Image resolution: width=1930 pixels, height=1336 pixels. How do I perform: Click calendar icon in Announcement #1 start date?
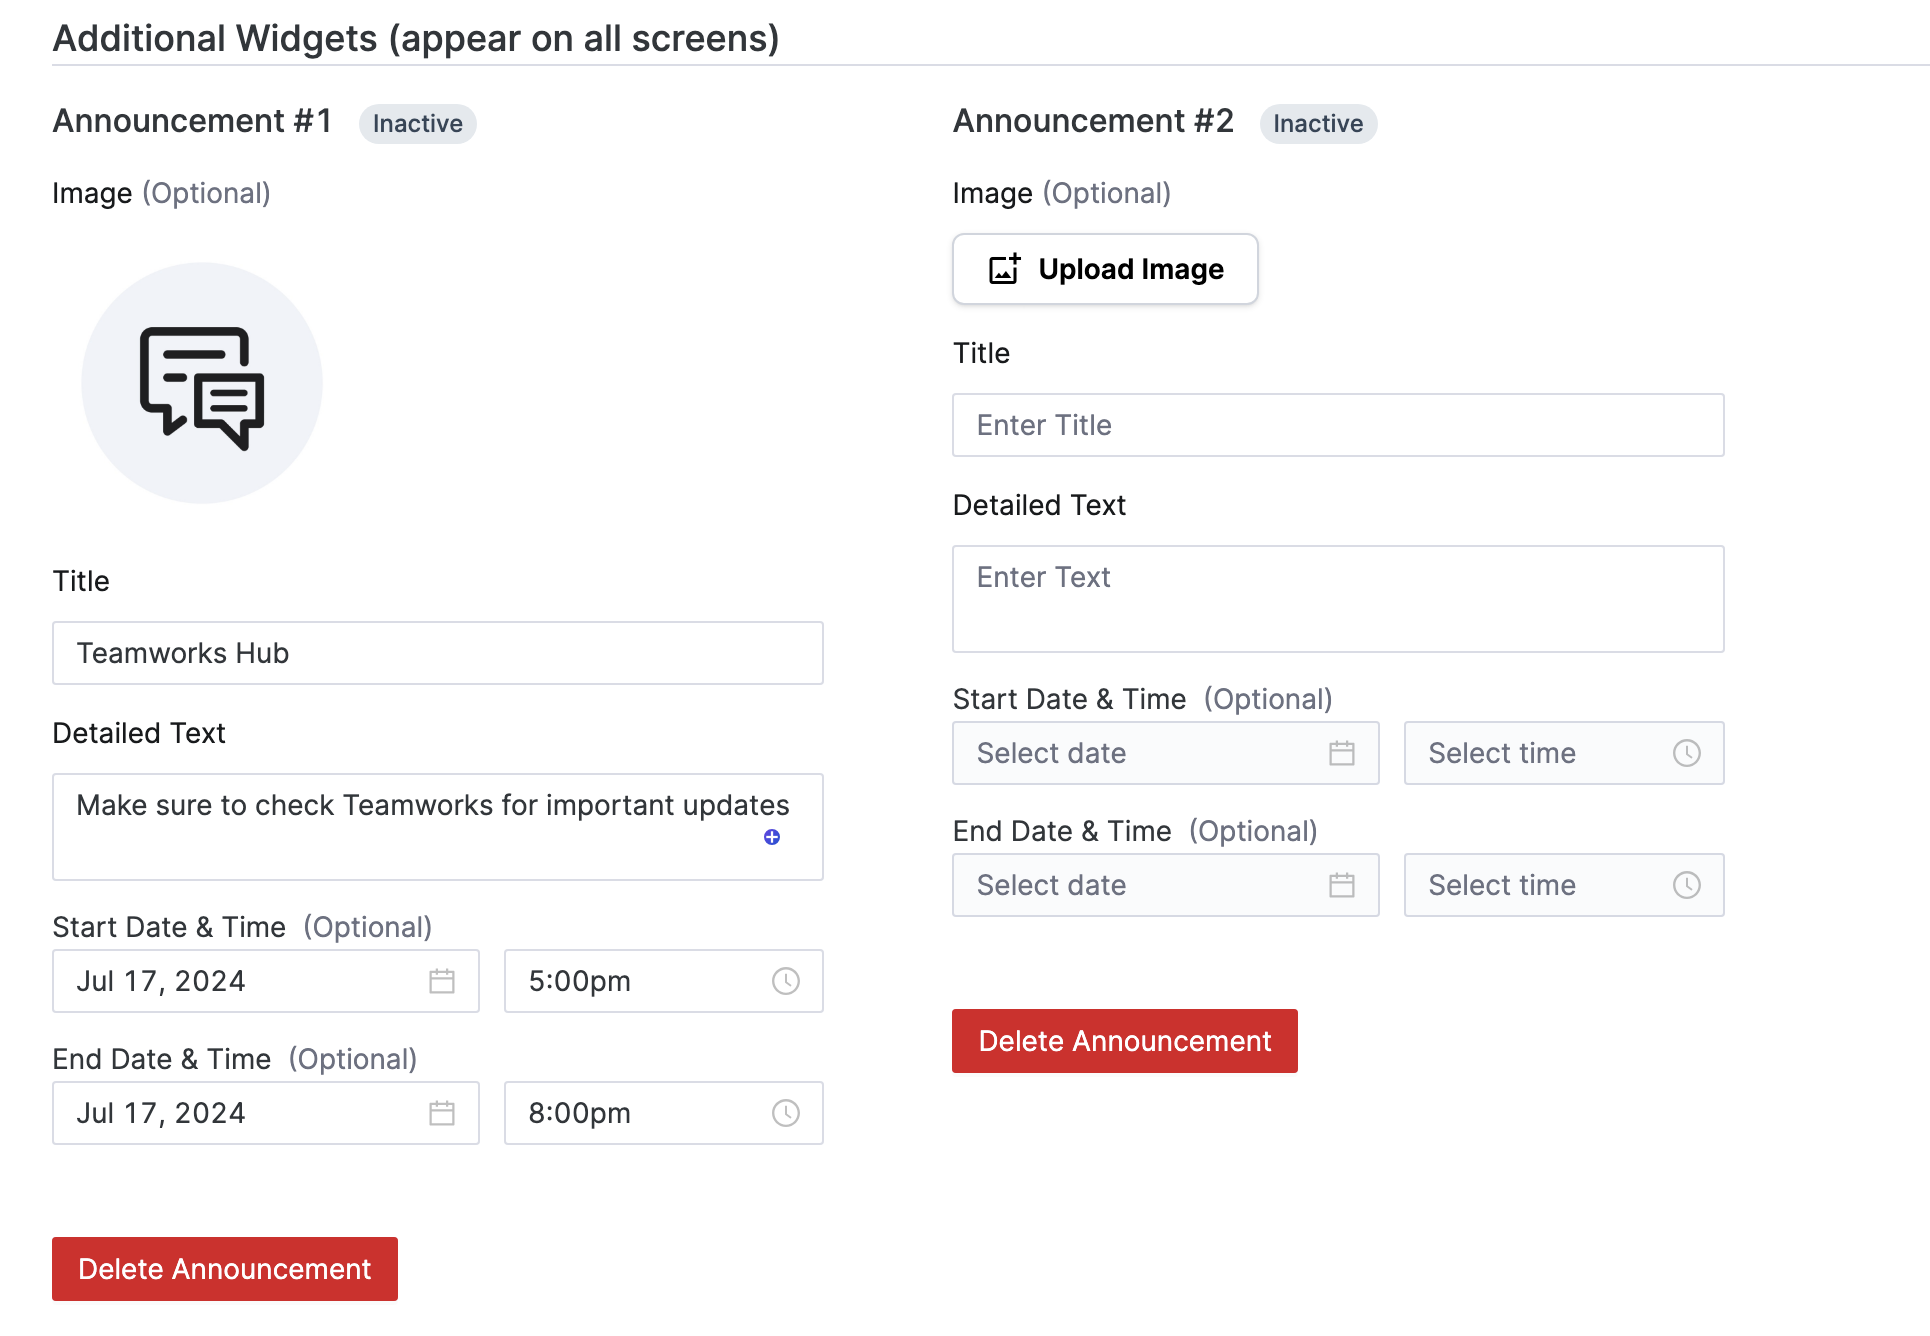point(441,981)
